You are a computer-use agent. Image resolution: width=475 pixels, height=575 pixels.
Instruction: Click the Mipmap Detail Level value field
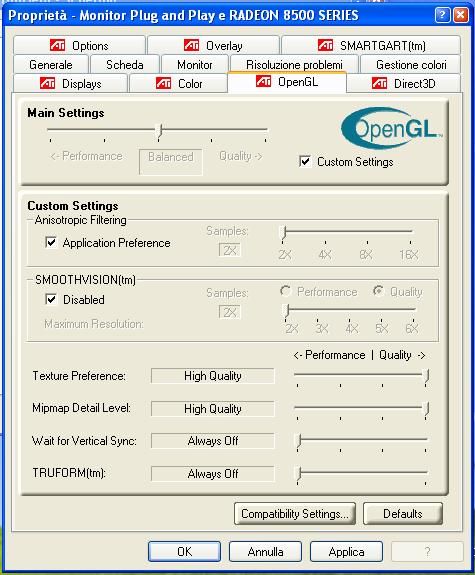pos(212,409)
